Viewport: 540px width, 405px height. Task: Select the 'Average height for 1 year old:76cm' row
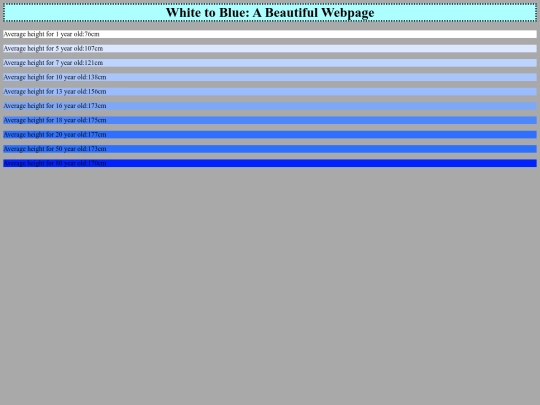[x=270, y=34]
